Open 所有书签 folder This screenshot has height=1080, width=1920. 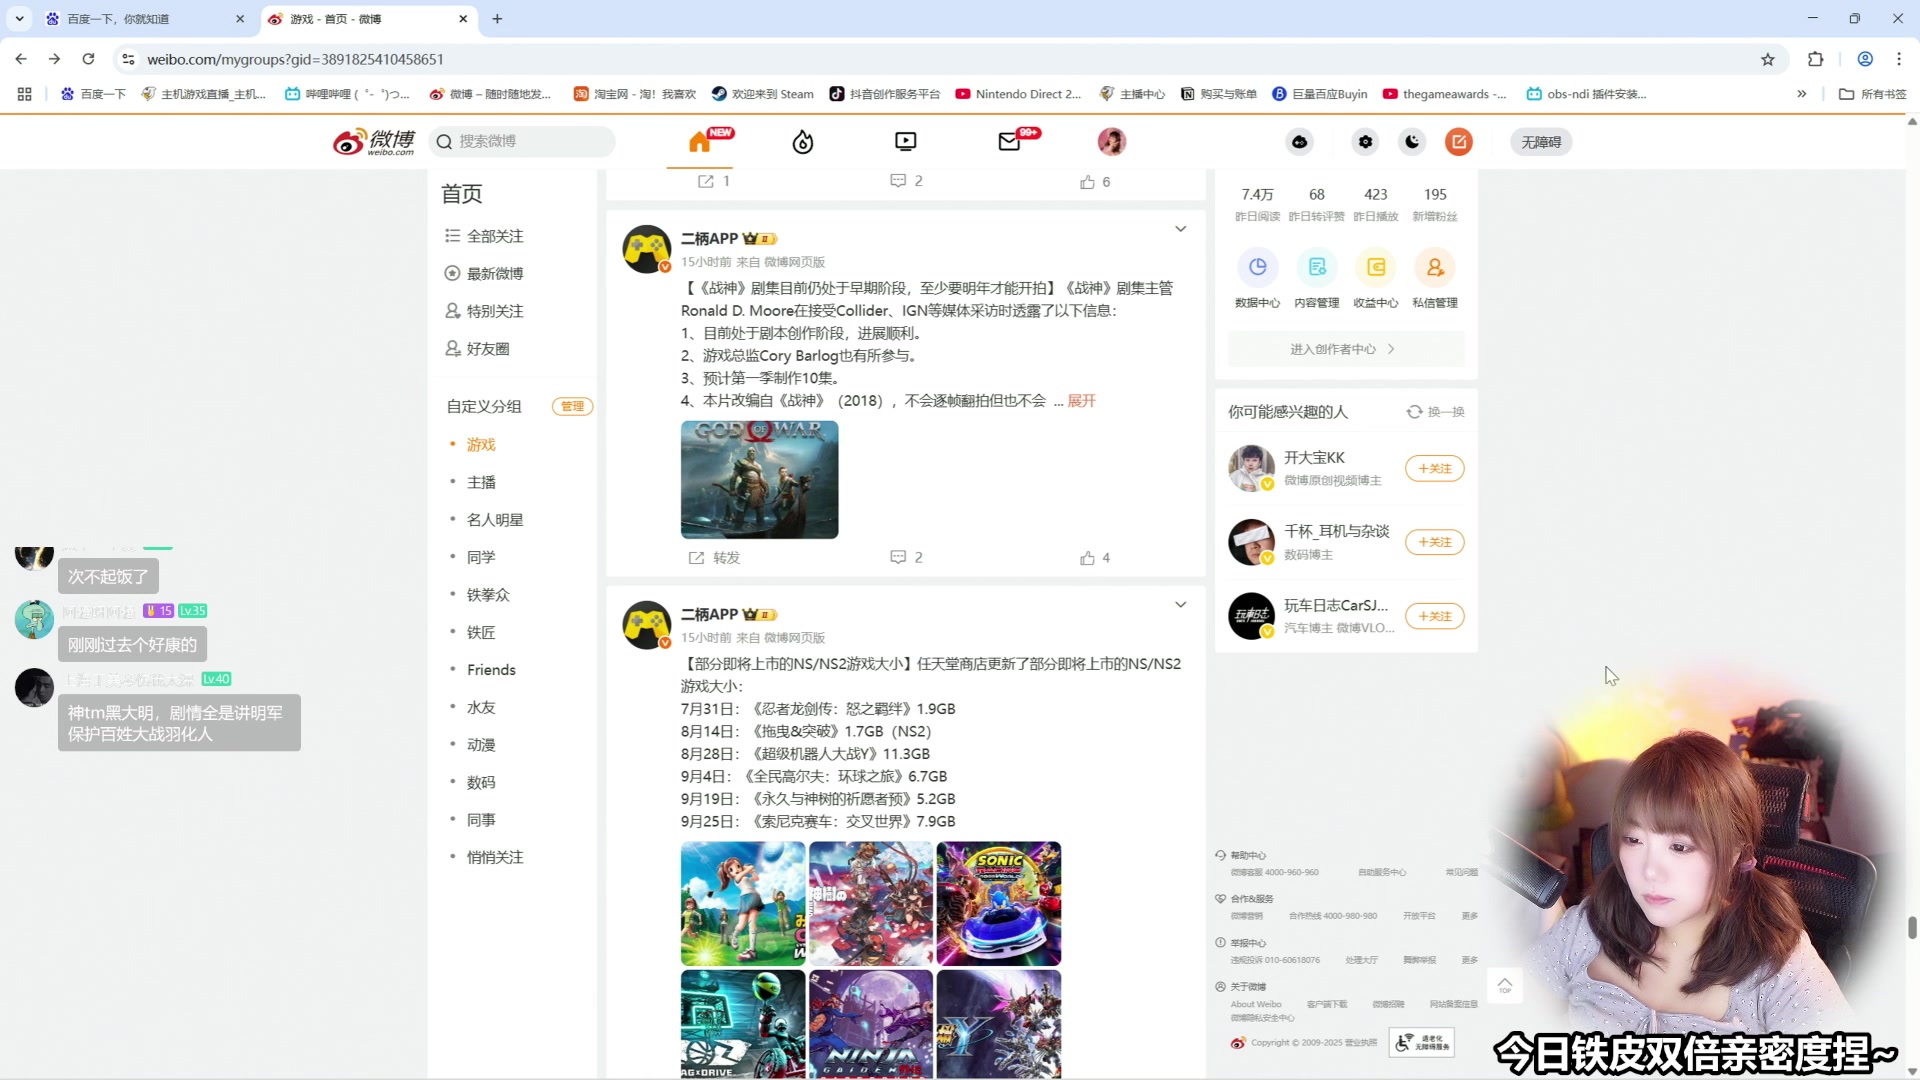point(1873,94)
